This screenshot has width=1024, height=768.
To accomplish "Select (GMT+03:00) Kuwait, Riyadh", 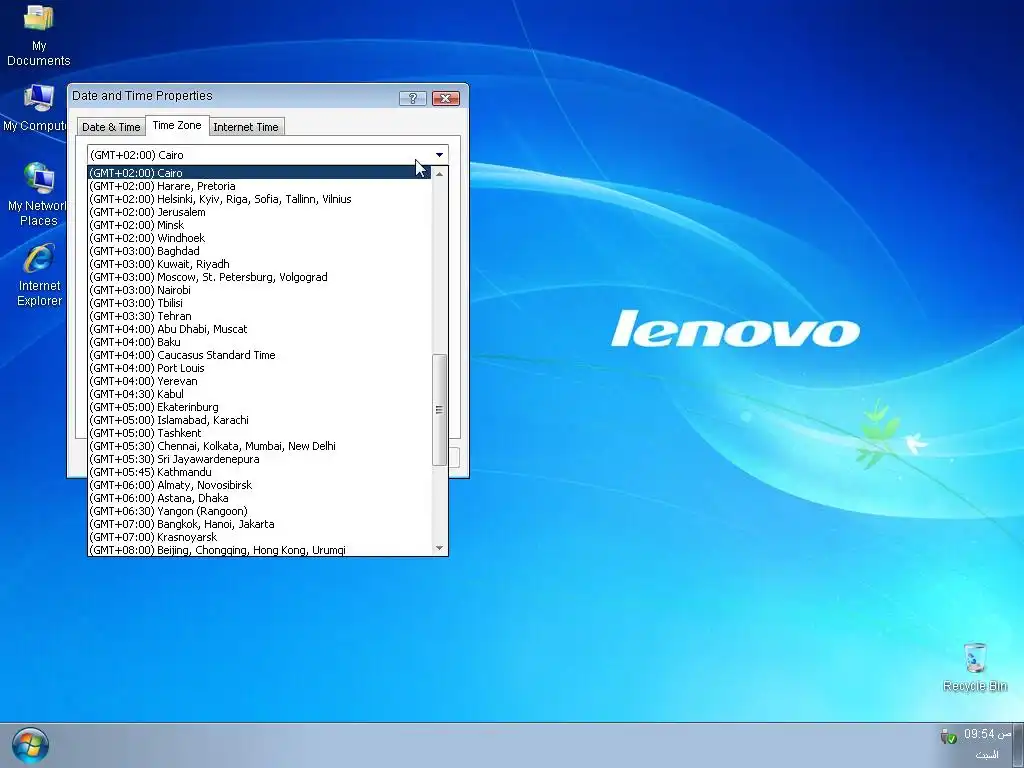I will (x=259, y=264).
